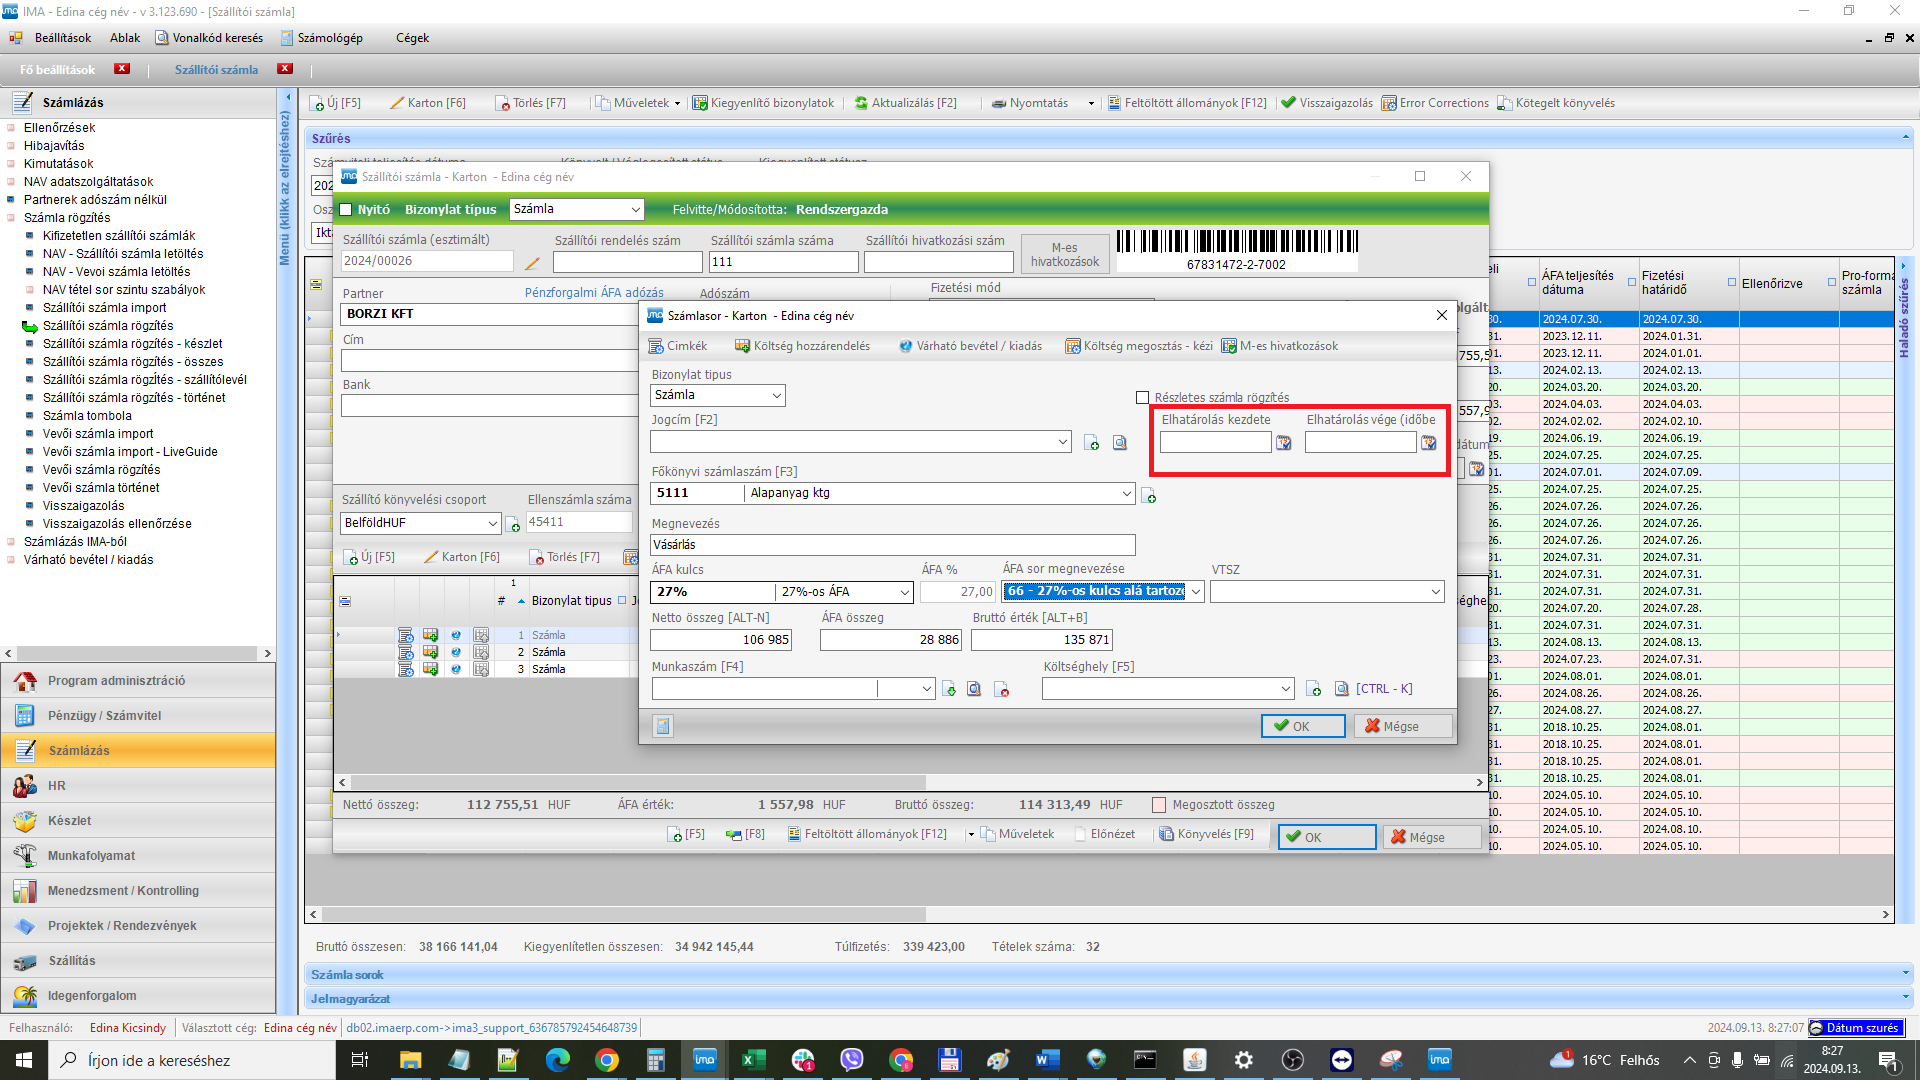Open ÁFA sor megnevezése dropdown
Viewport: 1920px width, 1080px height.
[1195, 592]
